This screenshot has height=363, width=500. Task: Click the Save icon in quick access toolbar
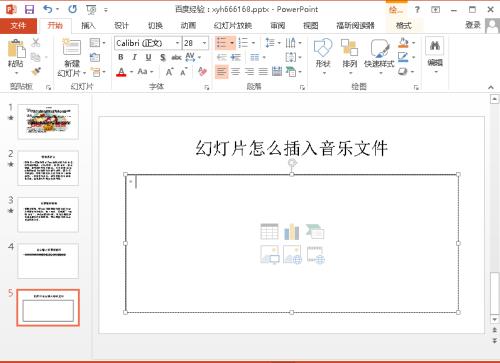(x=30, y=9)
